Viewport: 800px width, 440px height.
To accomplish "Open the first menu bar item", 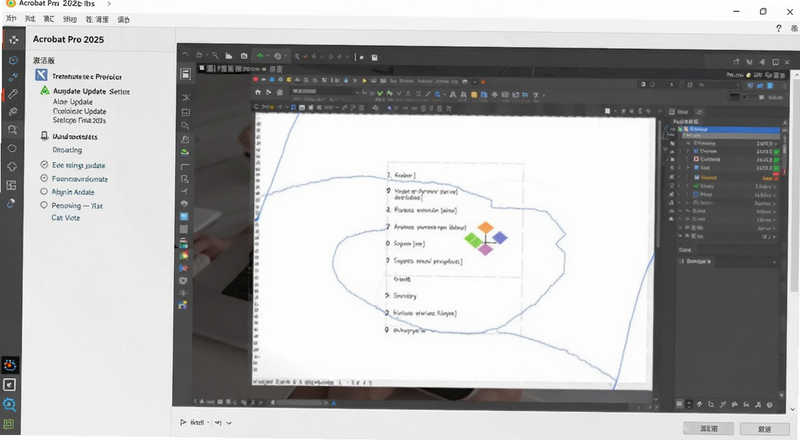I will click(x=11, y=18).
